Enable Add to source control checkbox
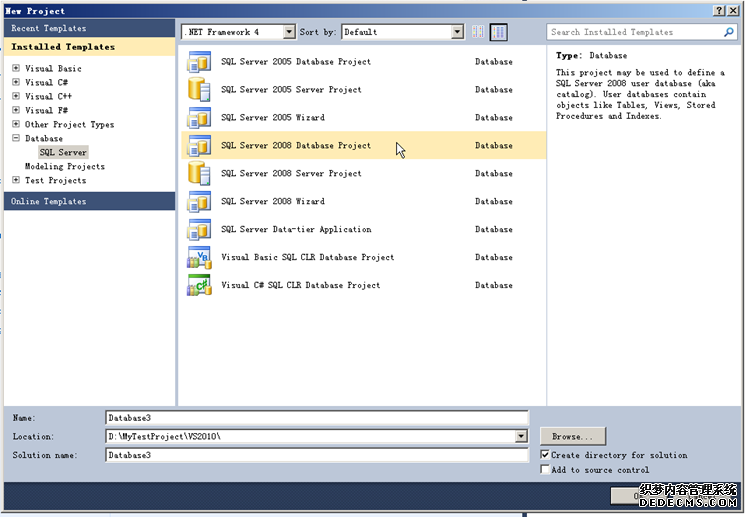The image size is (748, 517). (545, 469)
